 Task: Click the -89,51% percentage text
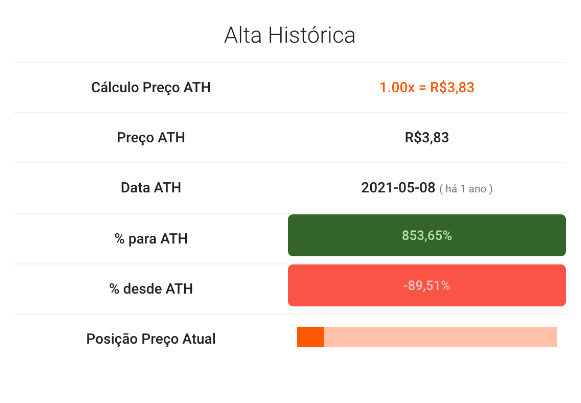coord(427,286)
